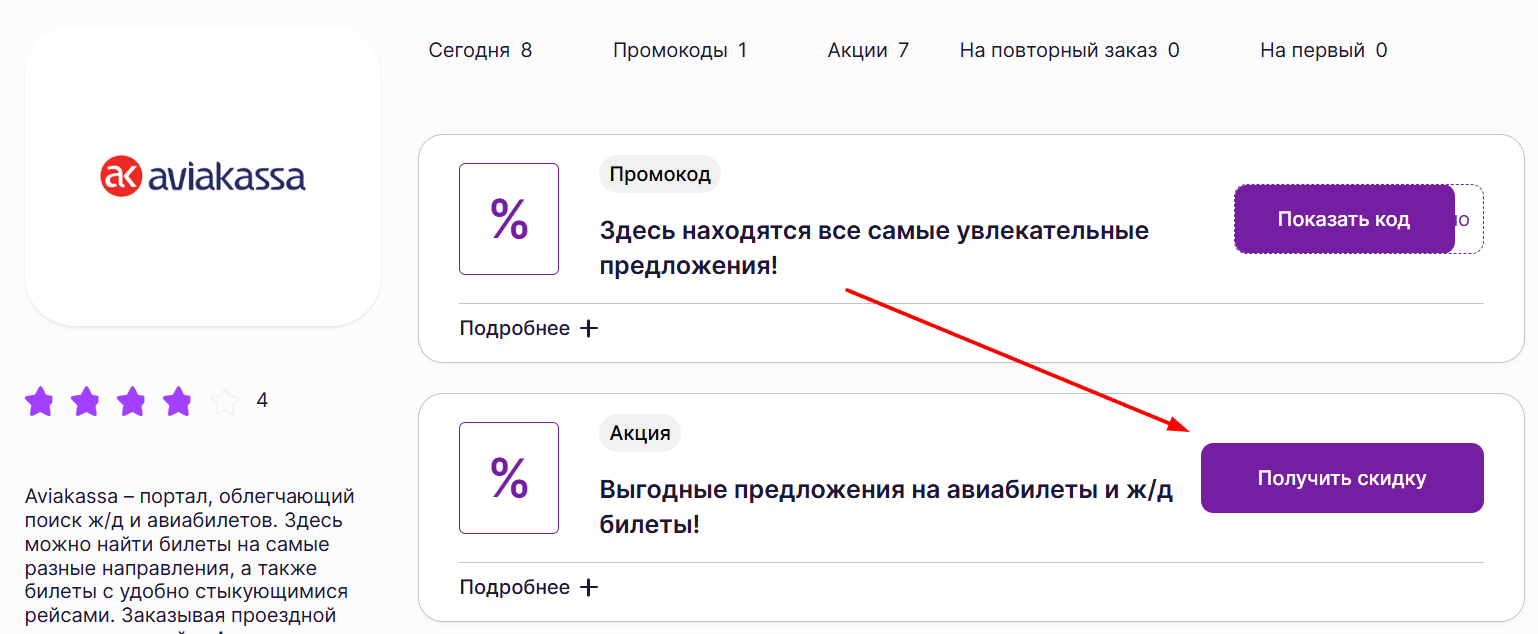The image size is (1538, 634).
Task: Click the percent icon on the Промокод offer card
Action: tap(509, 218)
